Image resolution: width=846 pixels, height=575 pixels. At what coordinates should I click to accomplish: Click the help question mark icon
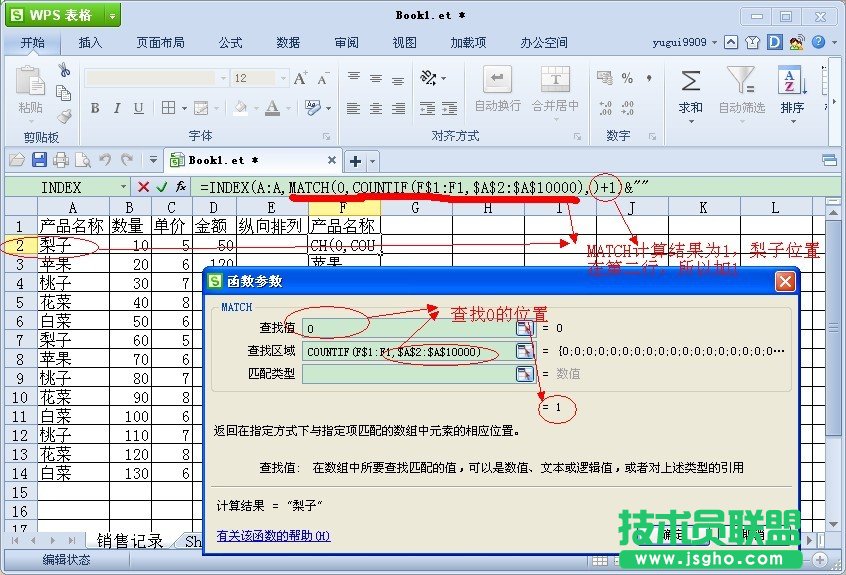pyautogui.click(x=818, y=42)
